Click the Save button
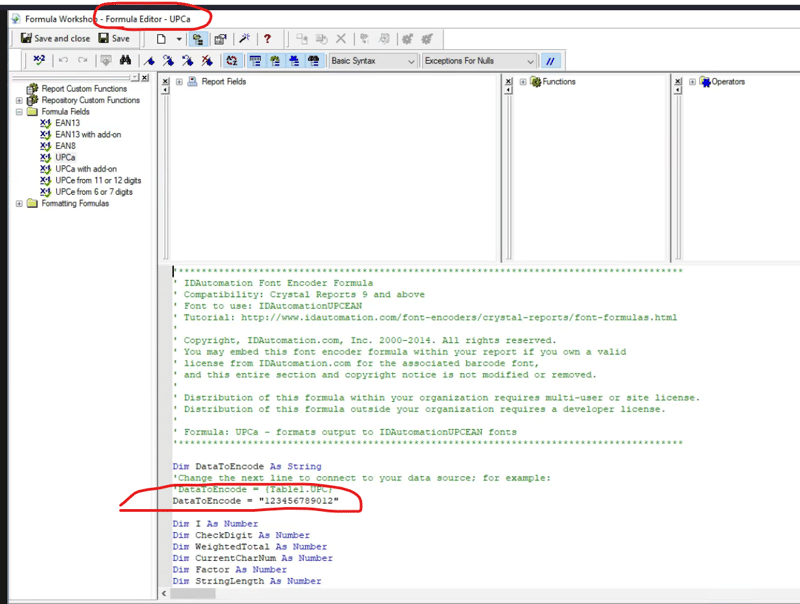The width and height of the screenshot is (800, 604). click(114, 39)
